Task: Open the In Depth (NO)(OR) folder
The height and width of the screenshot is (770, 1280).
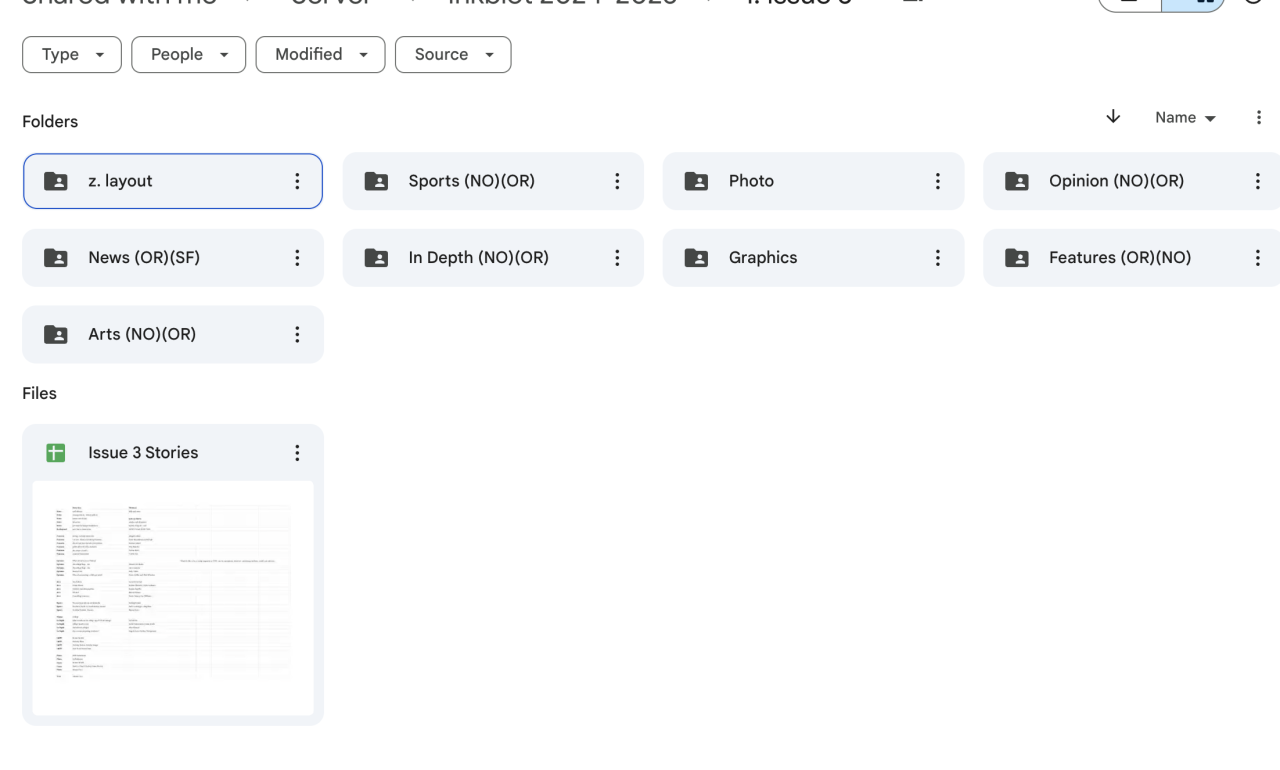Action: (478, 258)
